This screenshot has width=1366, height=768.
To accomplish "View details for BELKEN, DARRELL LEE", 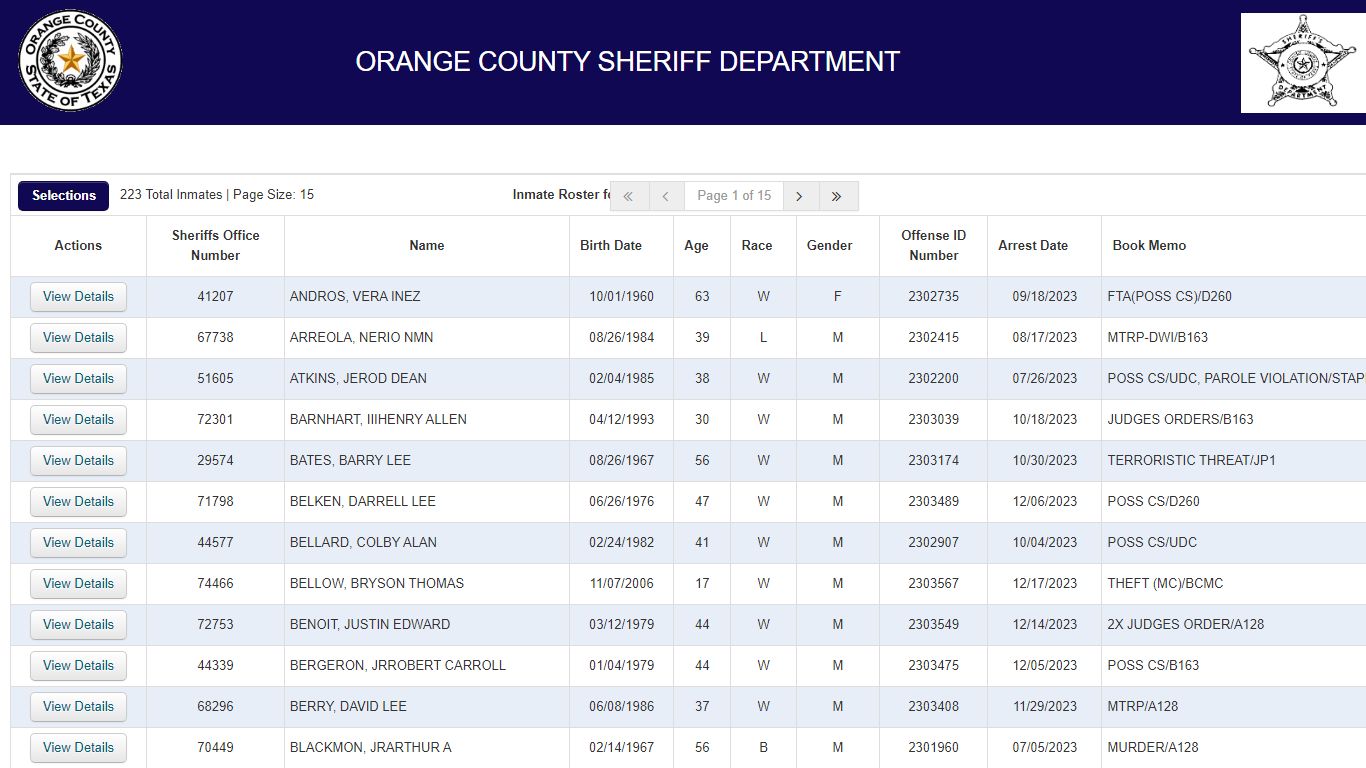I will point(78,502).
